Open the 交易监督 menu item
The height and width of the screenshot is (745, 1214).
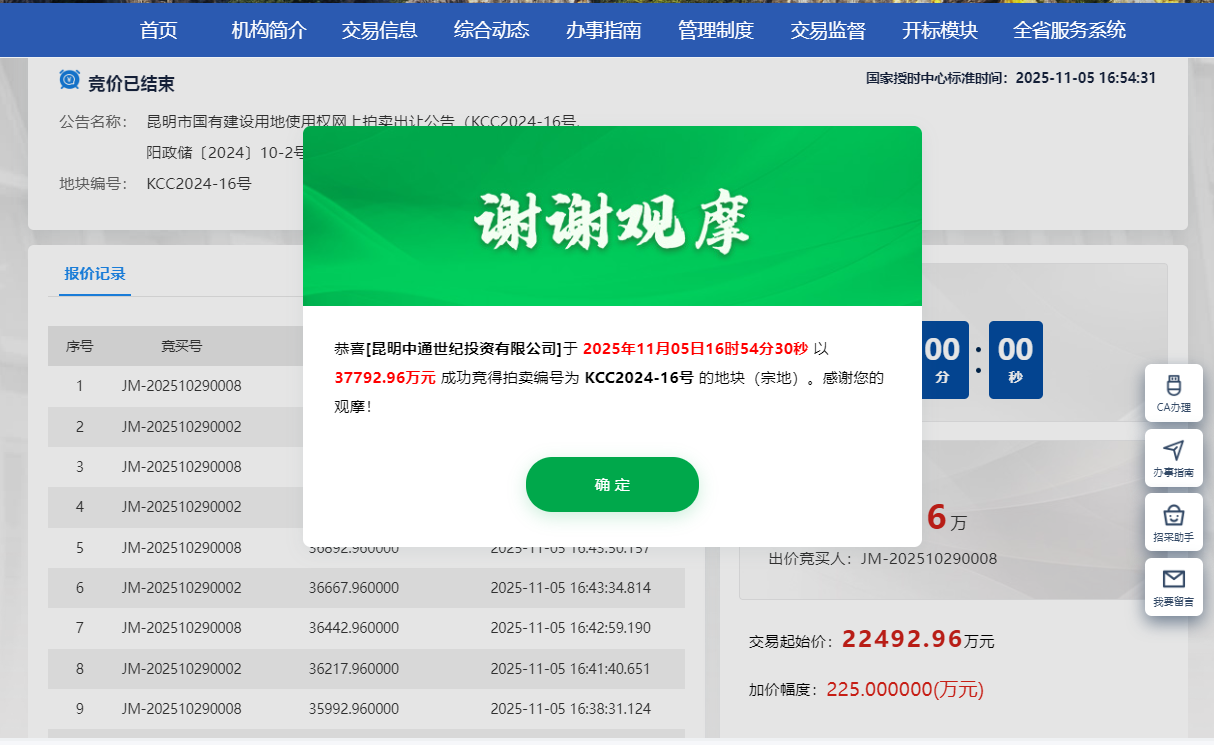point(828,30)
